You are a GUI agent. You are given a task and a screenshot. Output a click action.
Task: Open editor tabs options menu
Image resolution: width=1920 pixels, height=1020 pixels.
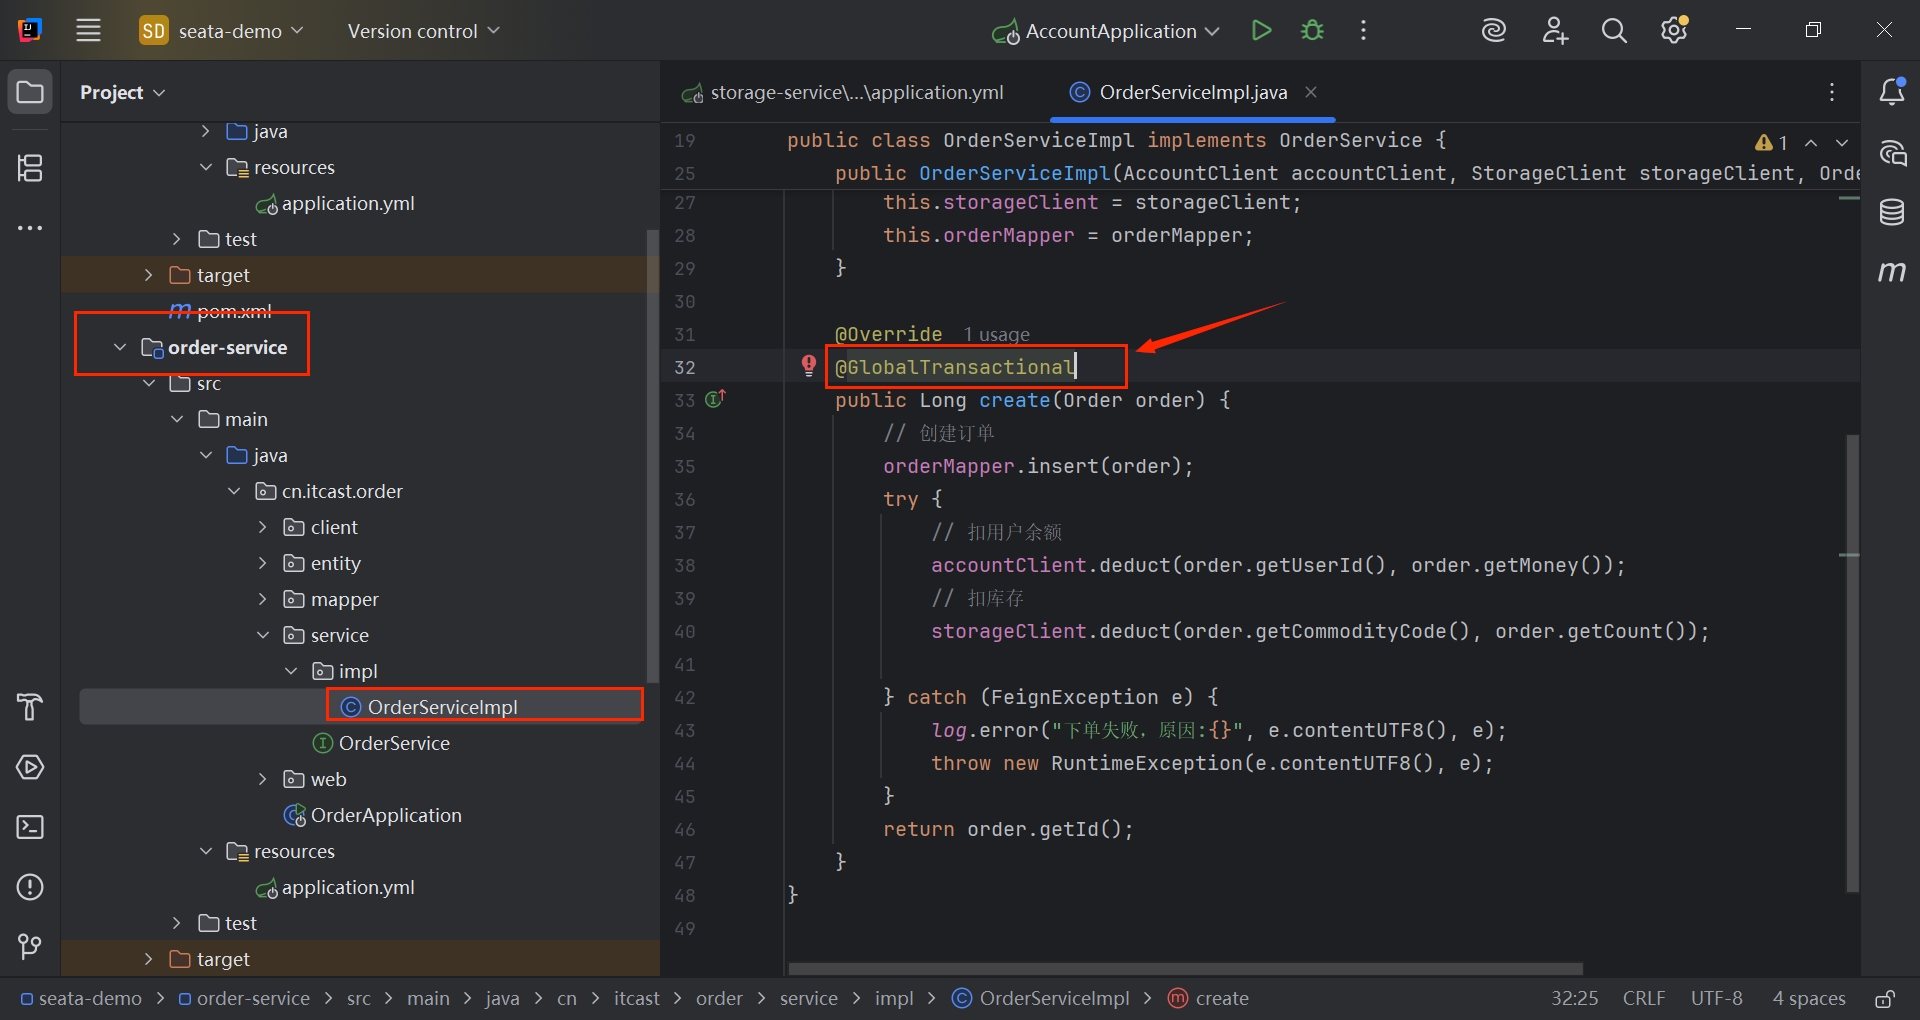[x=1832, y=92]
